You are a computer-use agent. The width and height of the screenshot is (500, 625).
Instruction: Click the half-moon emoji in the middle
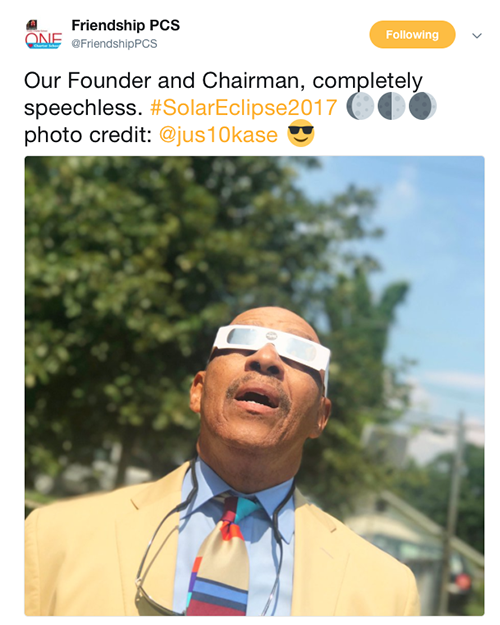coord(392,107)
